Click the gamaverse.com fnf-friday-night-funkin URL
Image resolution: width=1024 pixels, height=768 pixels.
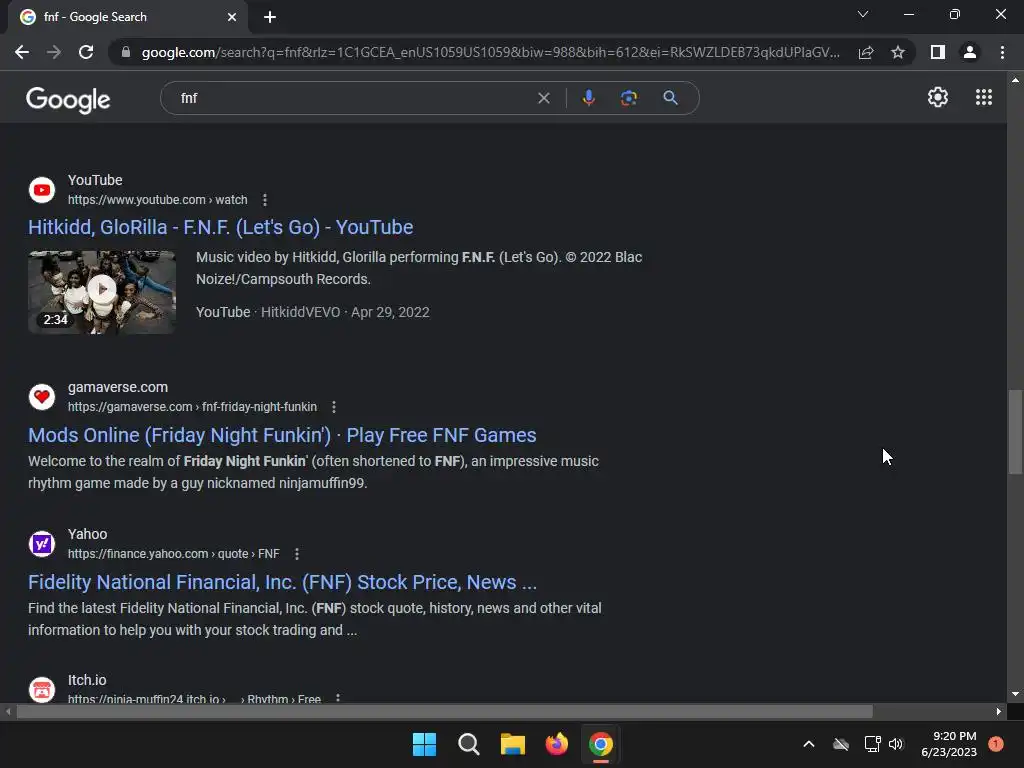pyautogui.click(x=192, y=407)
